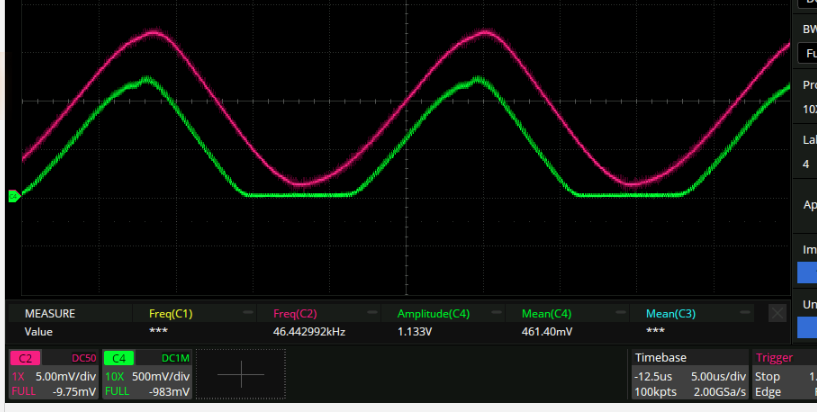The width and height of the screenshot is (817, 412).
Task: Open the Timebase settings box
Action: pyautogui.click(x=689, y=375)
